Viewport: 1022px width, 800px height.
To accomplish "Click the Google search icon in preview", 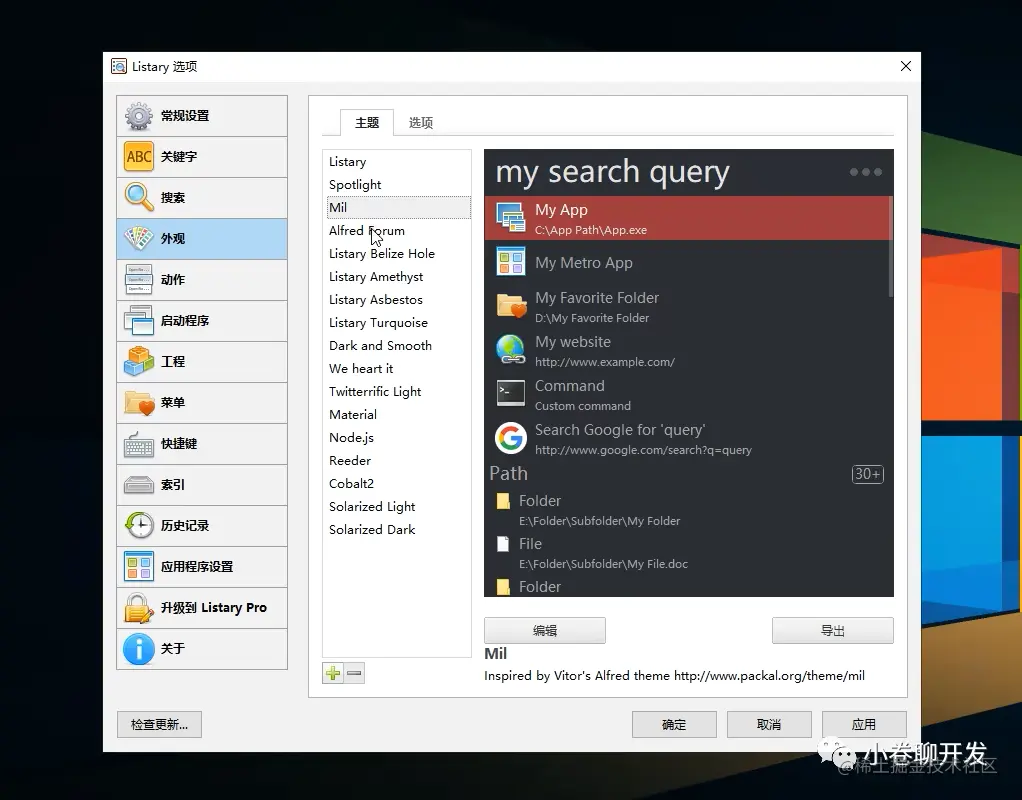I will (510, 438).
